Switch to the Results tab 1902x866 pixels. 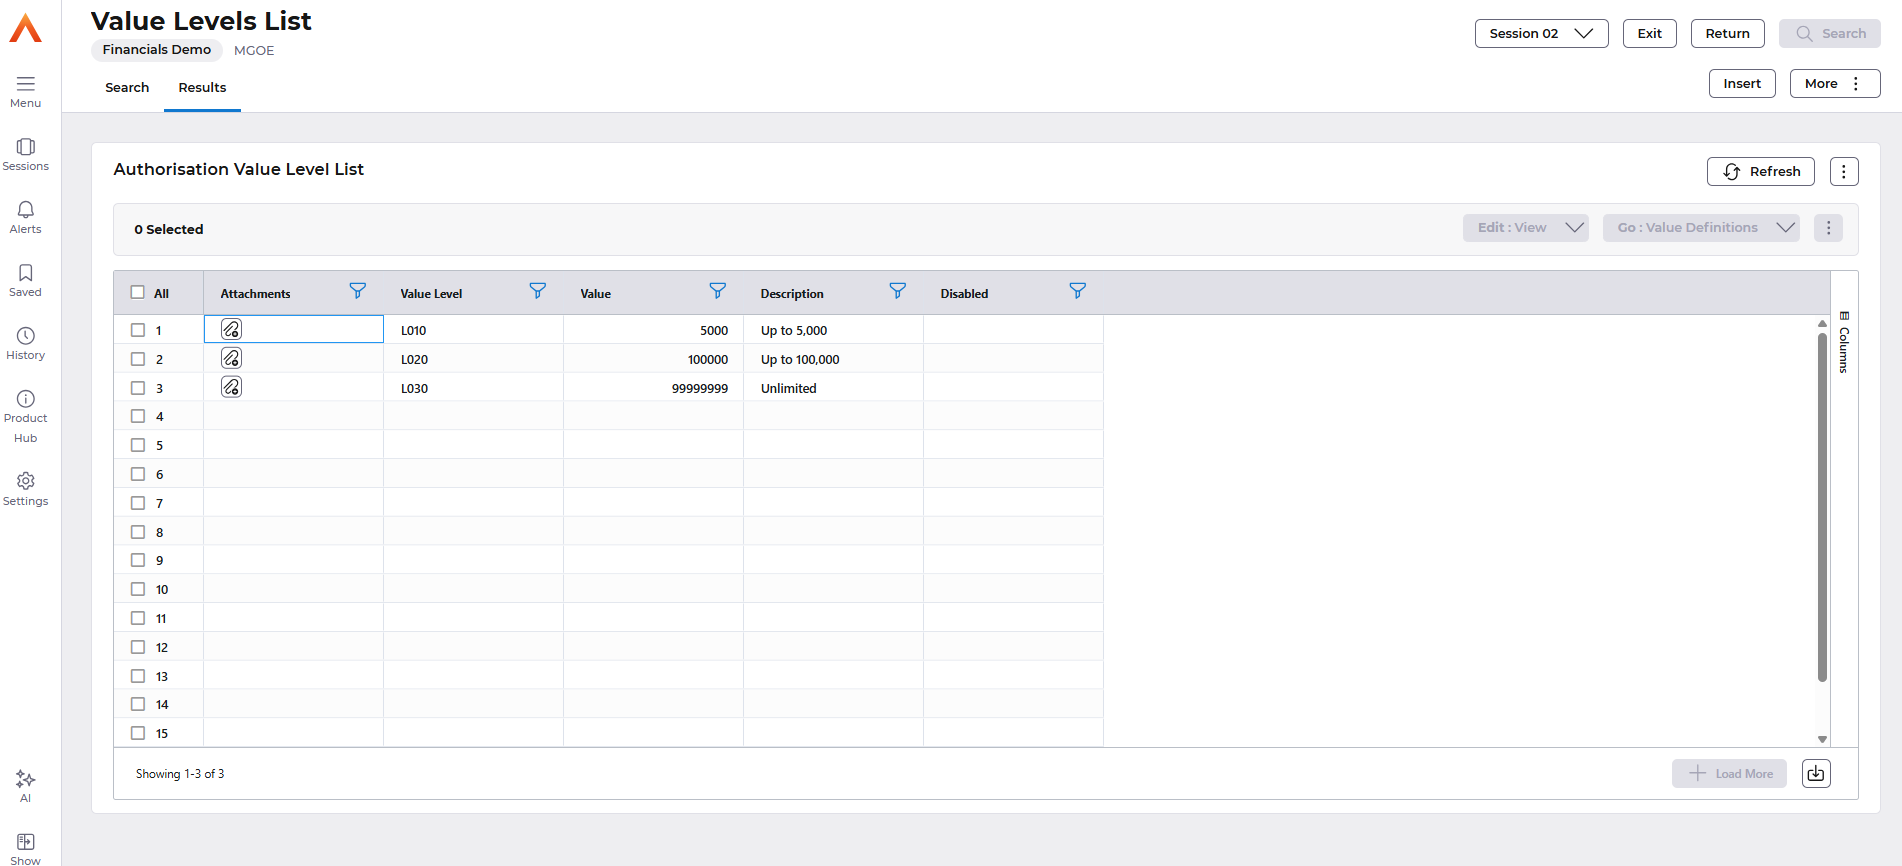202,88
